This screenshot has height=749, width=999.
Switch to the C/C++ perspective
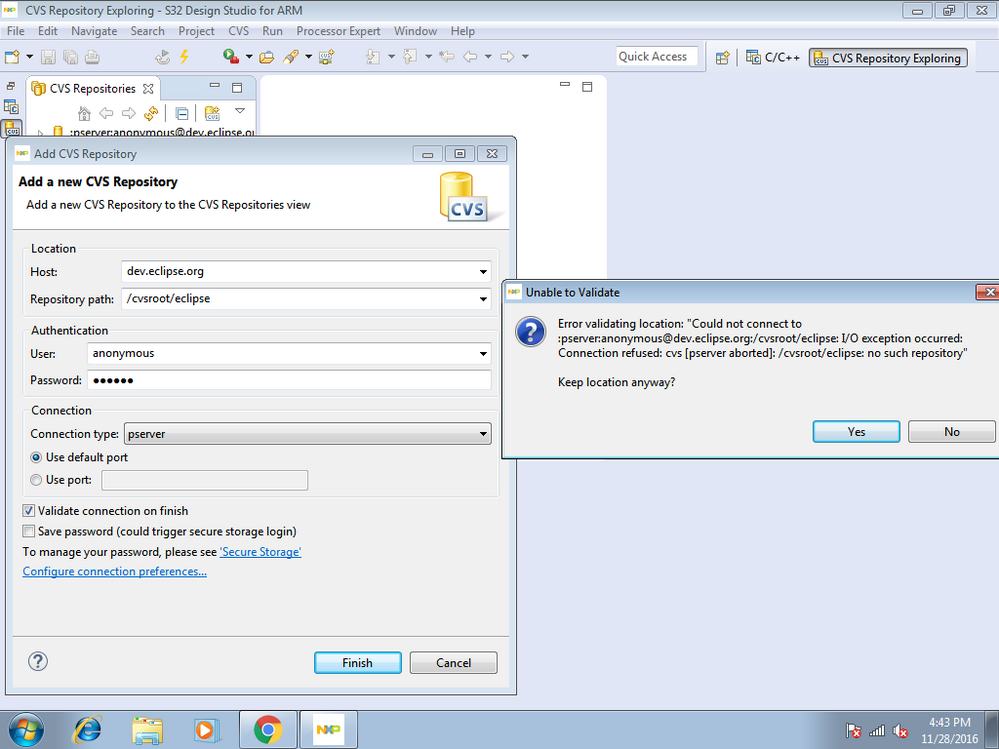(773, 58)
